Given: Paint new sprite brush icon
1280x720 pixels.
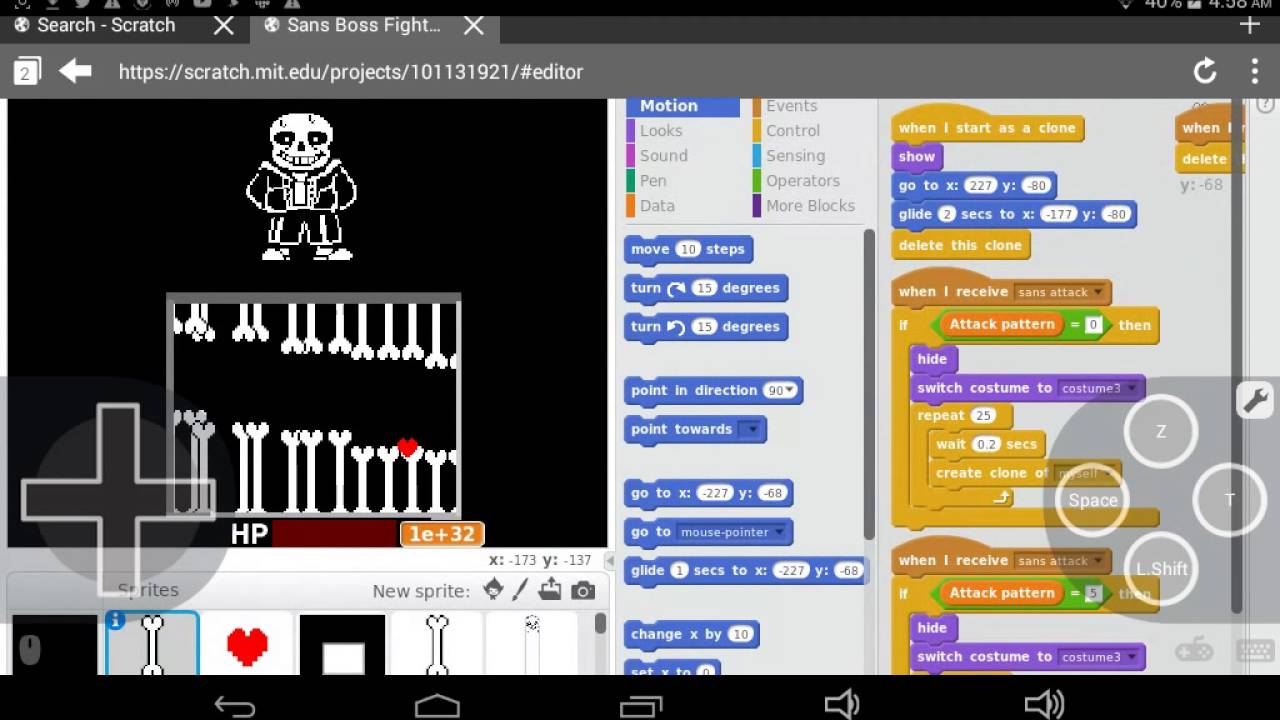Looking at the screenshot, I should 520,590.
